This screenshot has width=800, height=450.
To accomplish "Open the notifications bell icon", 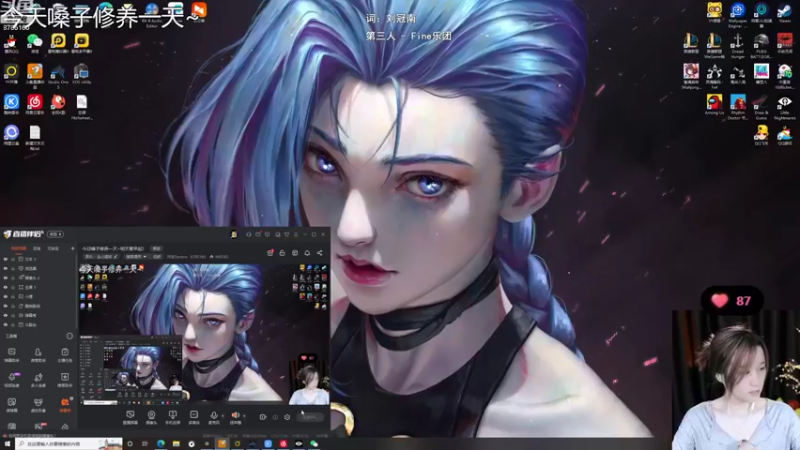I will point(307,253).
